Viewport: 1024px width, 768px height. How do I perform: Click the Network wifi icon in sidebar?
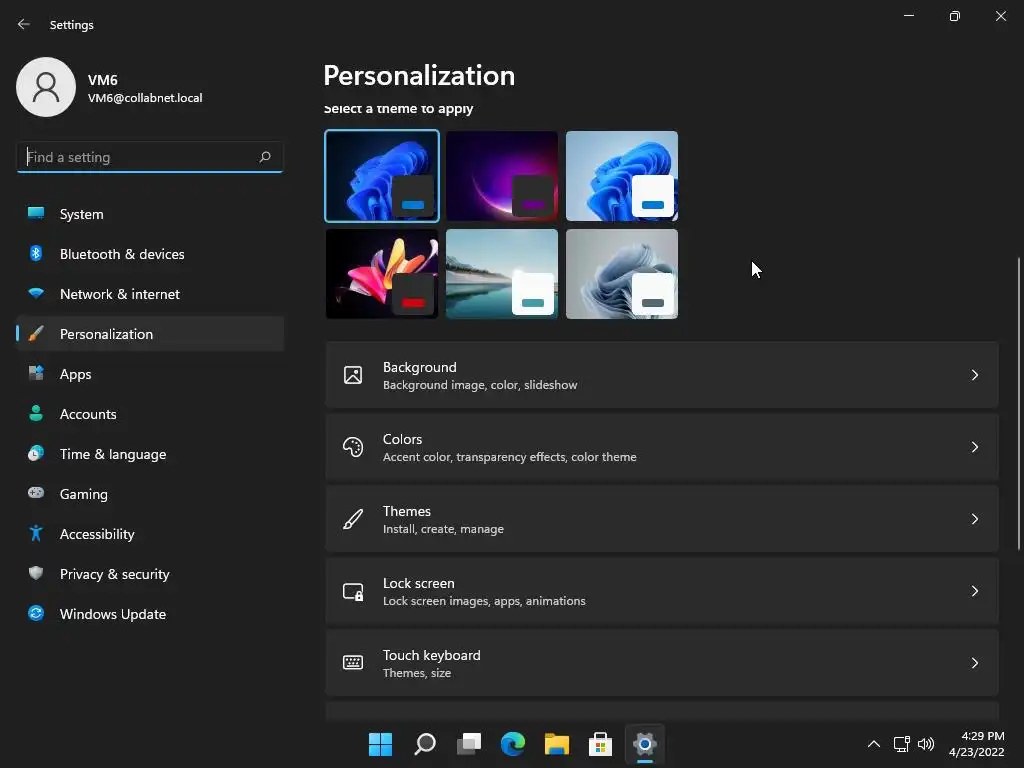pos(36,293)
